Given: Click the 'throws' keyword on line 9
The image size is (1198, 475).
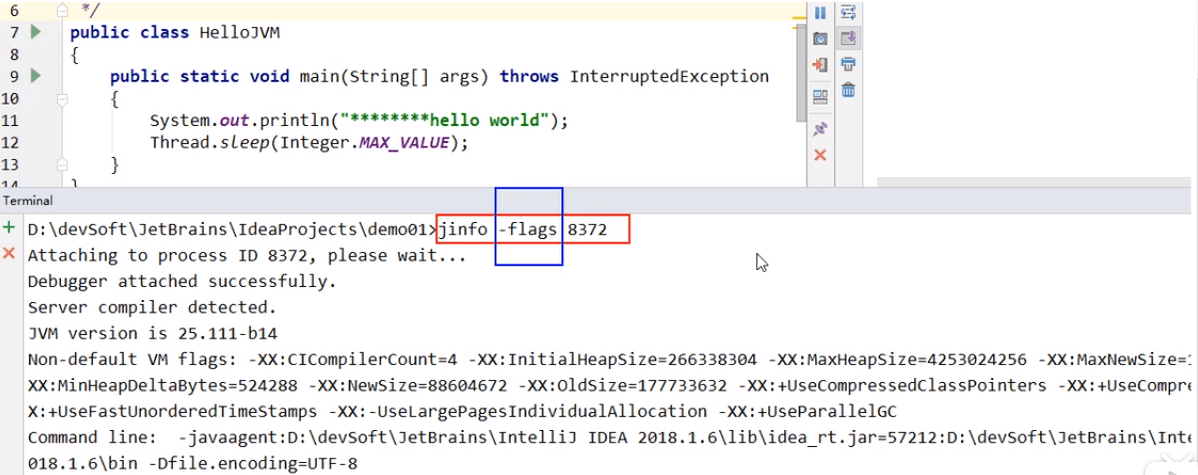Looking at the screenshot, I should [x=529, y=76].
